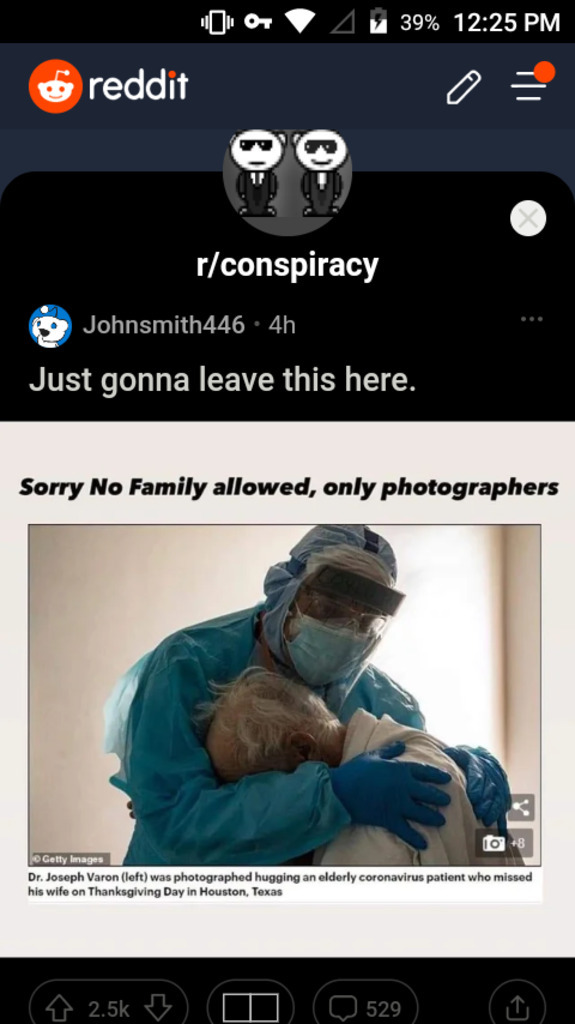575x1024 pixels.
Task: View Johnsmith446 profile via username
Action: [163, 325]
